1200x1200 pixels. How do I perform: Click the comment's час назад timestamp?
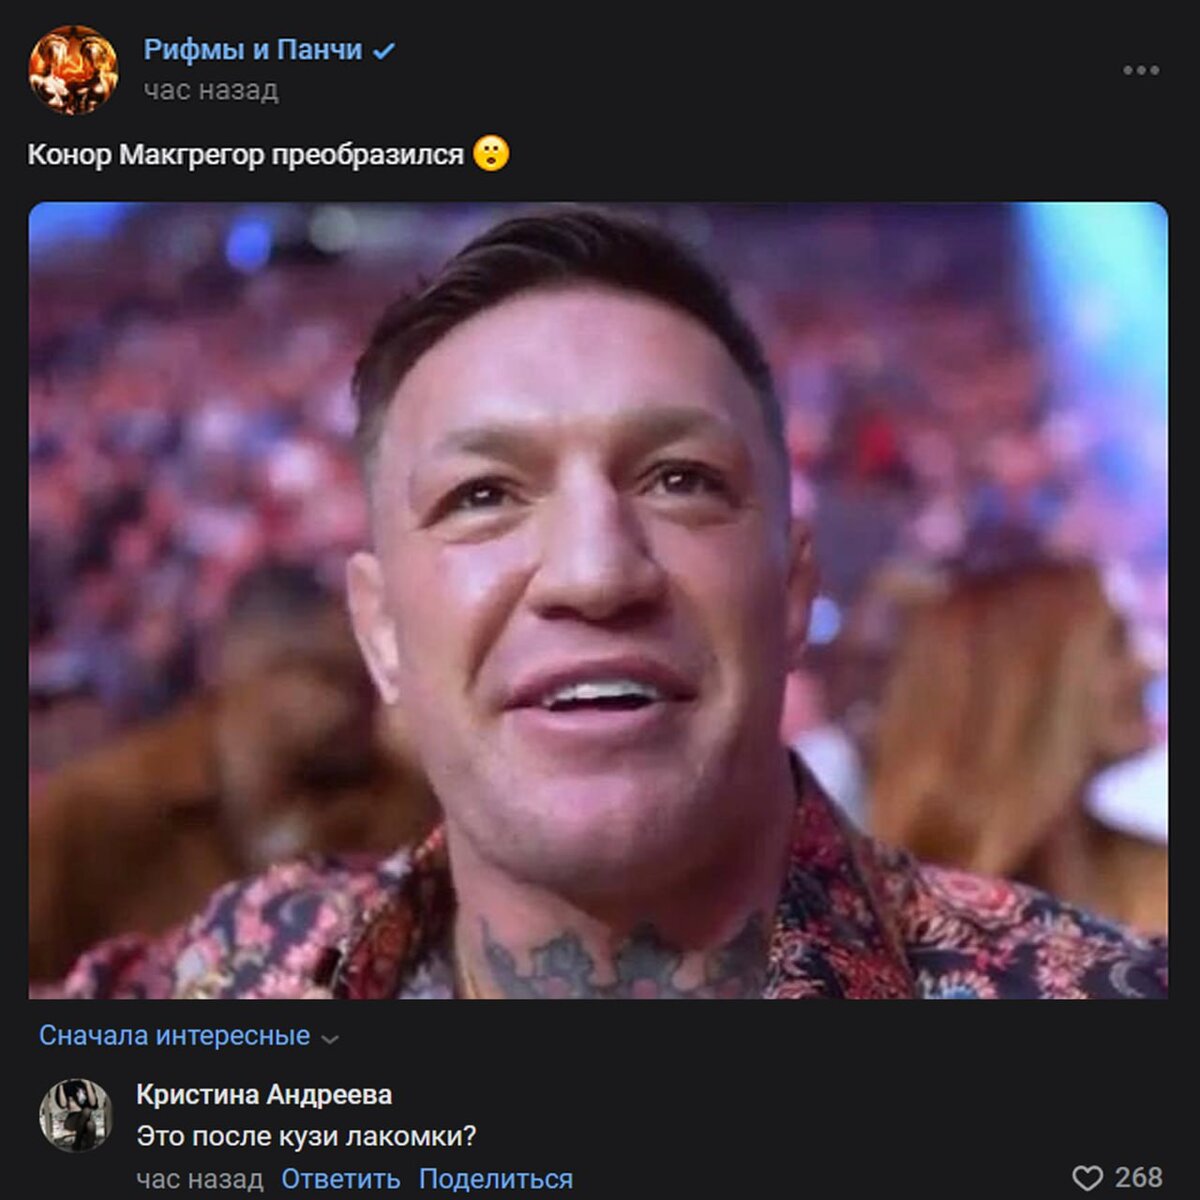[200, 1179]
